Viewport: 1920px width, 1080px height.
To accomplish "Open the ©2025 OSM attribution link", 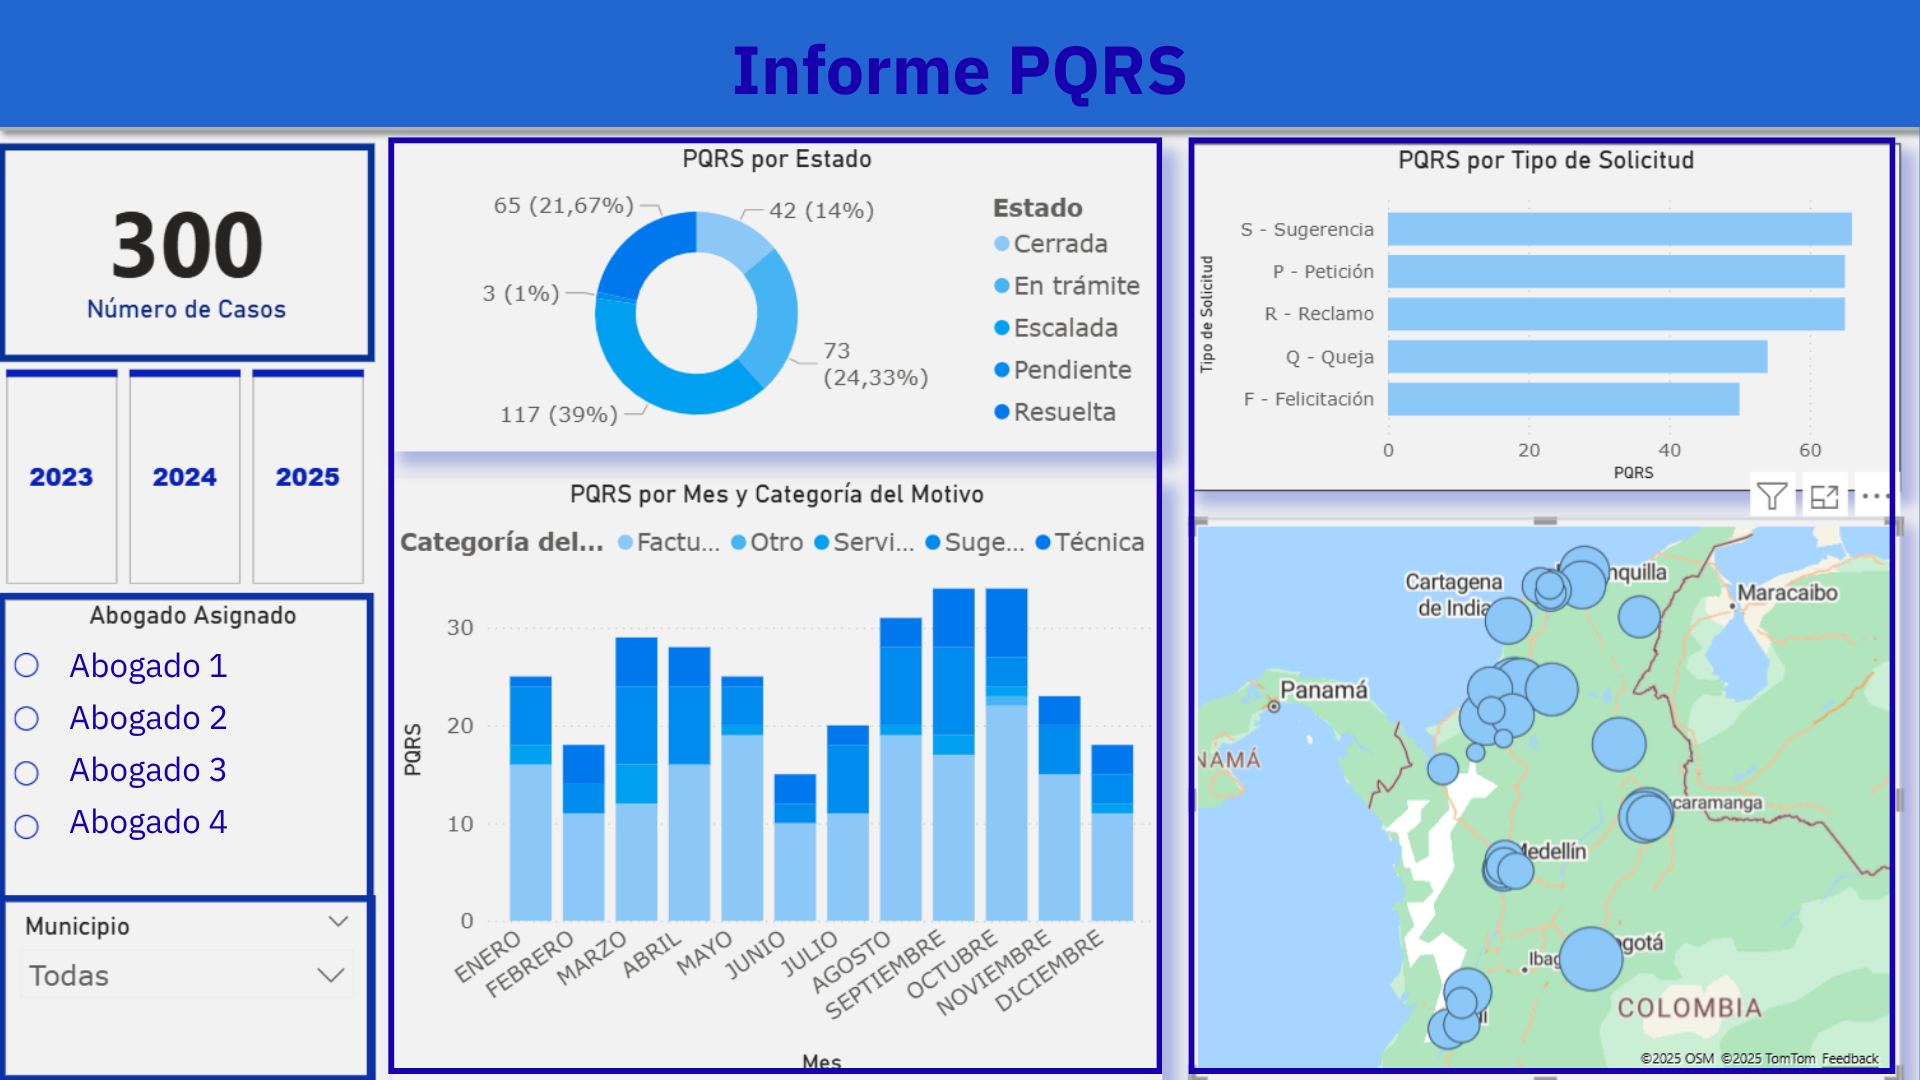I will pos(1677,1058).
